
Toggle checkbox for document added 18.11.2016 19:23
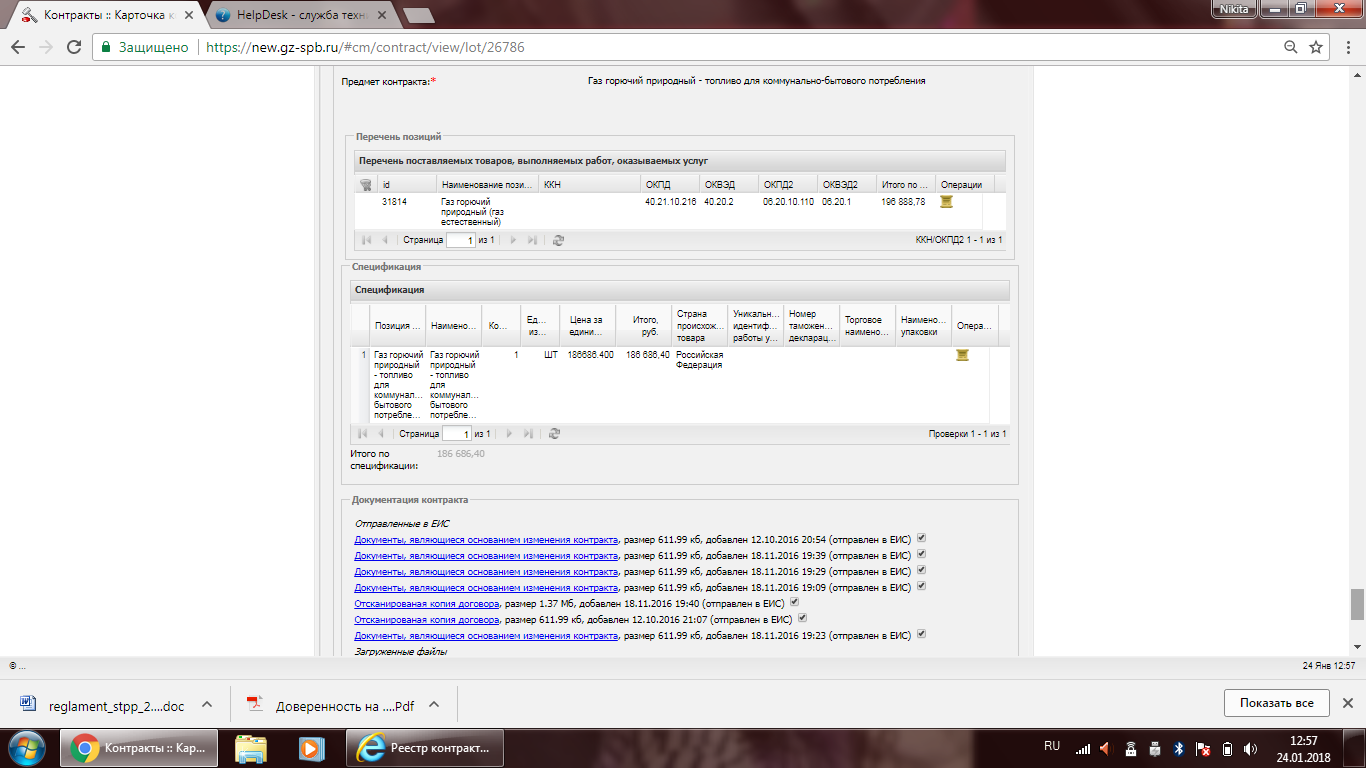tap(921, 634)
